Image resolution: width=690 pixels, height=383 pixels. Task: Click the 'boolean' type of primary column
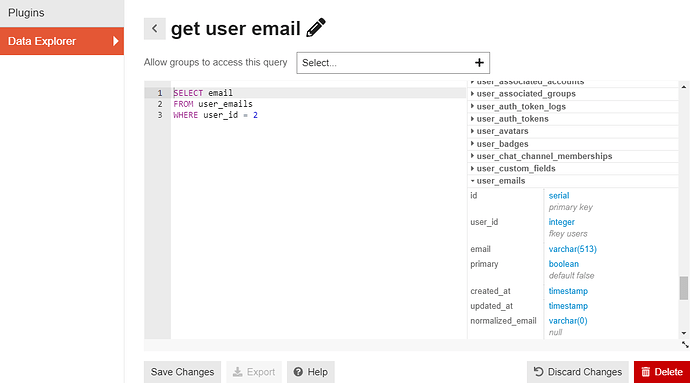pyautogui.click(x=564, y=264)
